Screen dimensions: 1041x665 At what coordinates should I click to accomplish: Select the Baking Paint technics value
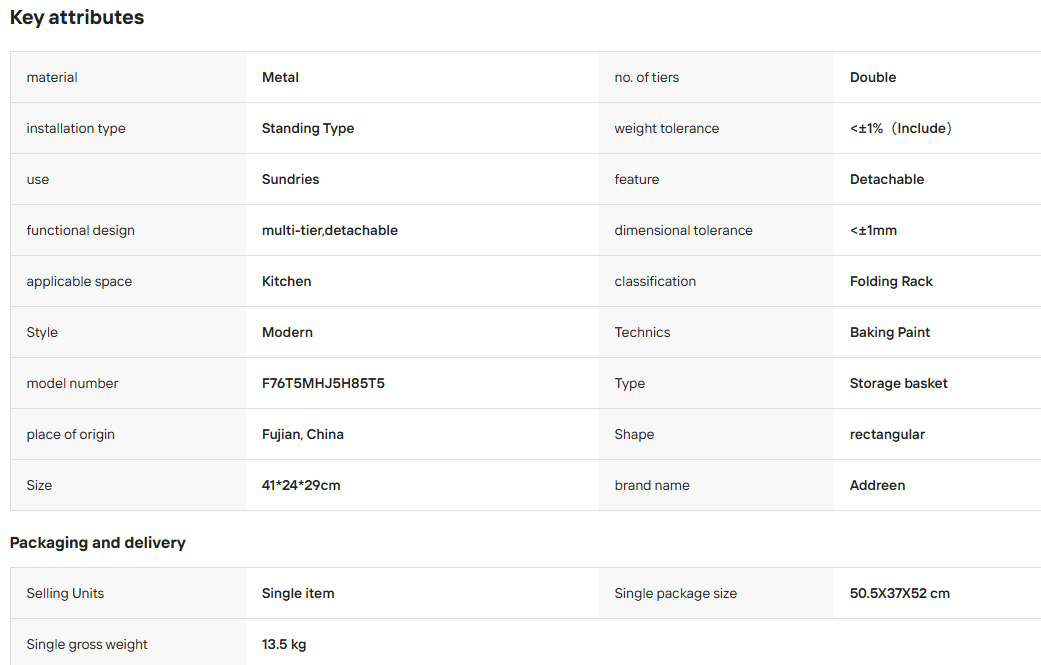click(x=890, y=332)
